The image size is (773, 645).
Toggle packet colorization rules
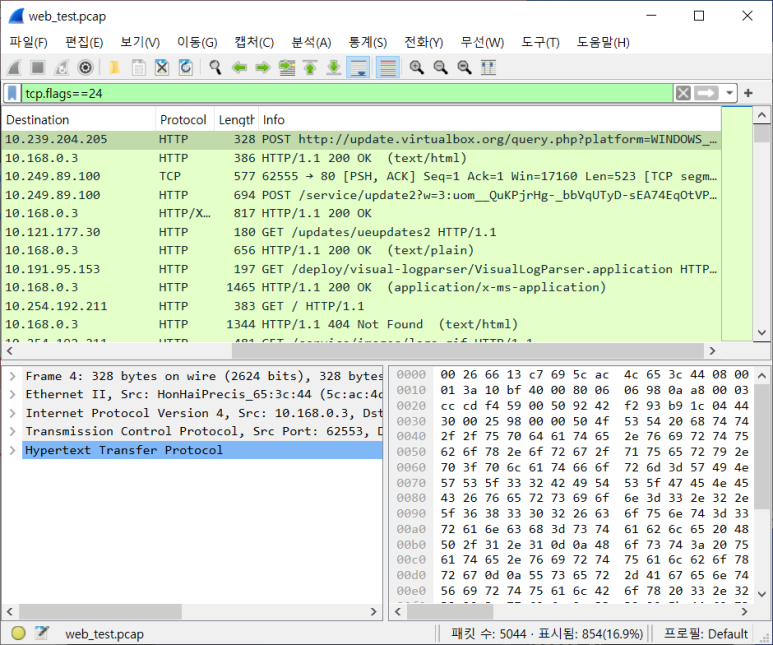(x=388, y=67)
